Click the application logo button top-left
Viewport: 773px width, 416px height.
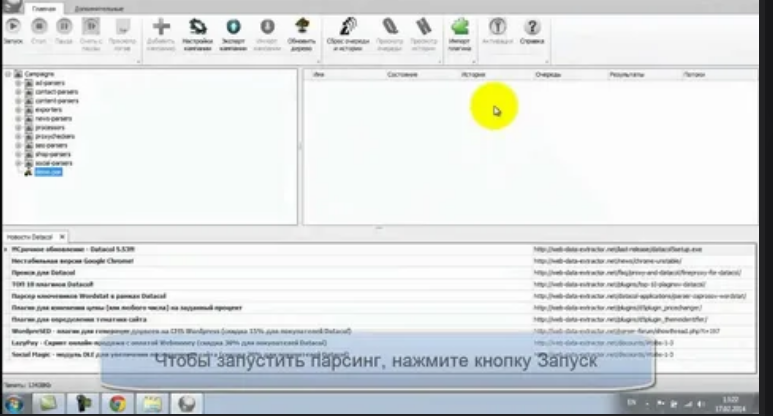pyautogui.click(x=11, y=6)
